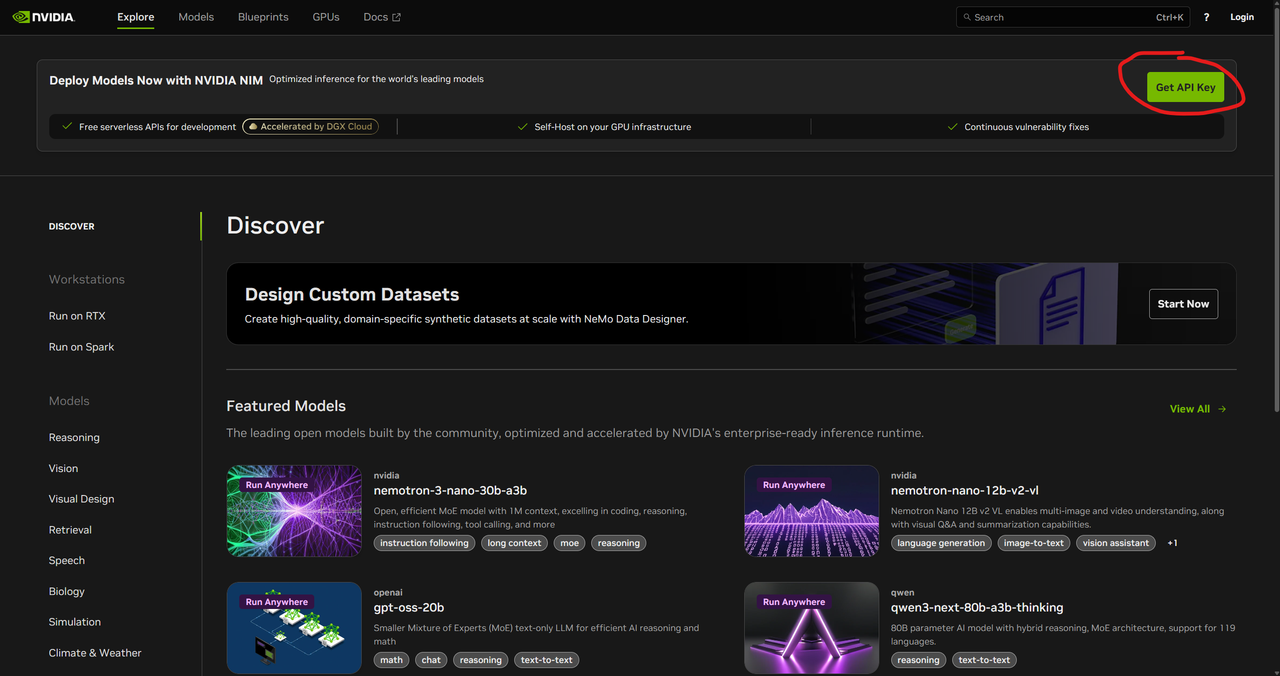
Task: Select the Reasoning models category
Action: pyautogui.click(x=74, y=438)
